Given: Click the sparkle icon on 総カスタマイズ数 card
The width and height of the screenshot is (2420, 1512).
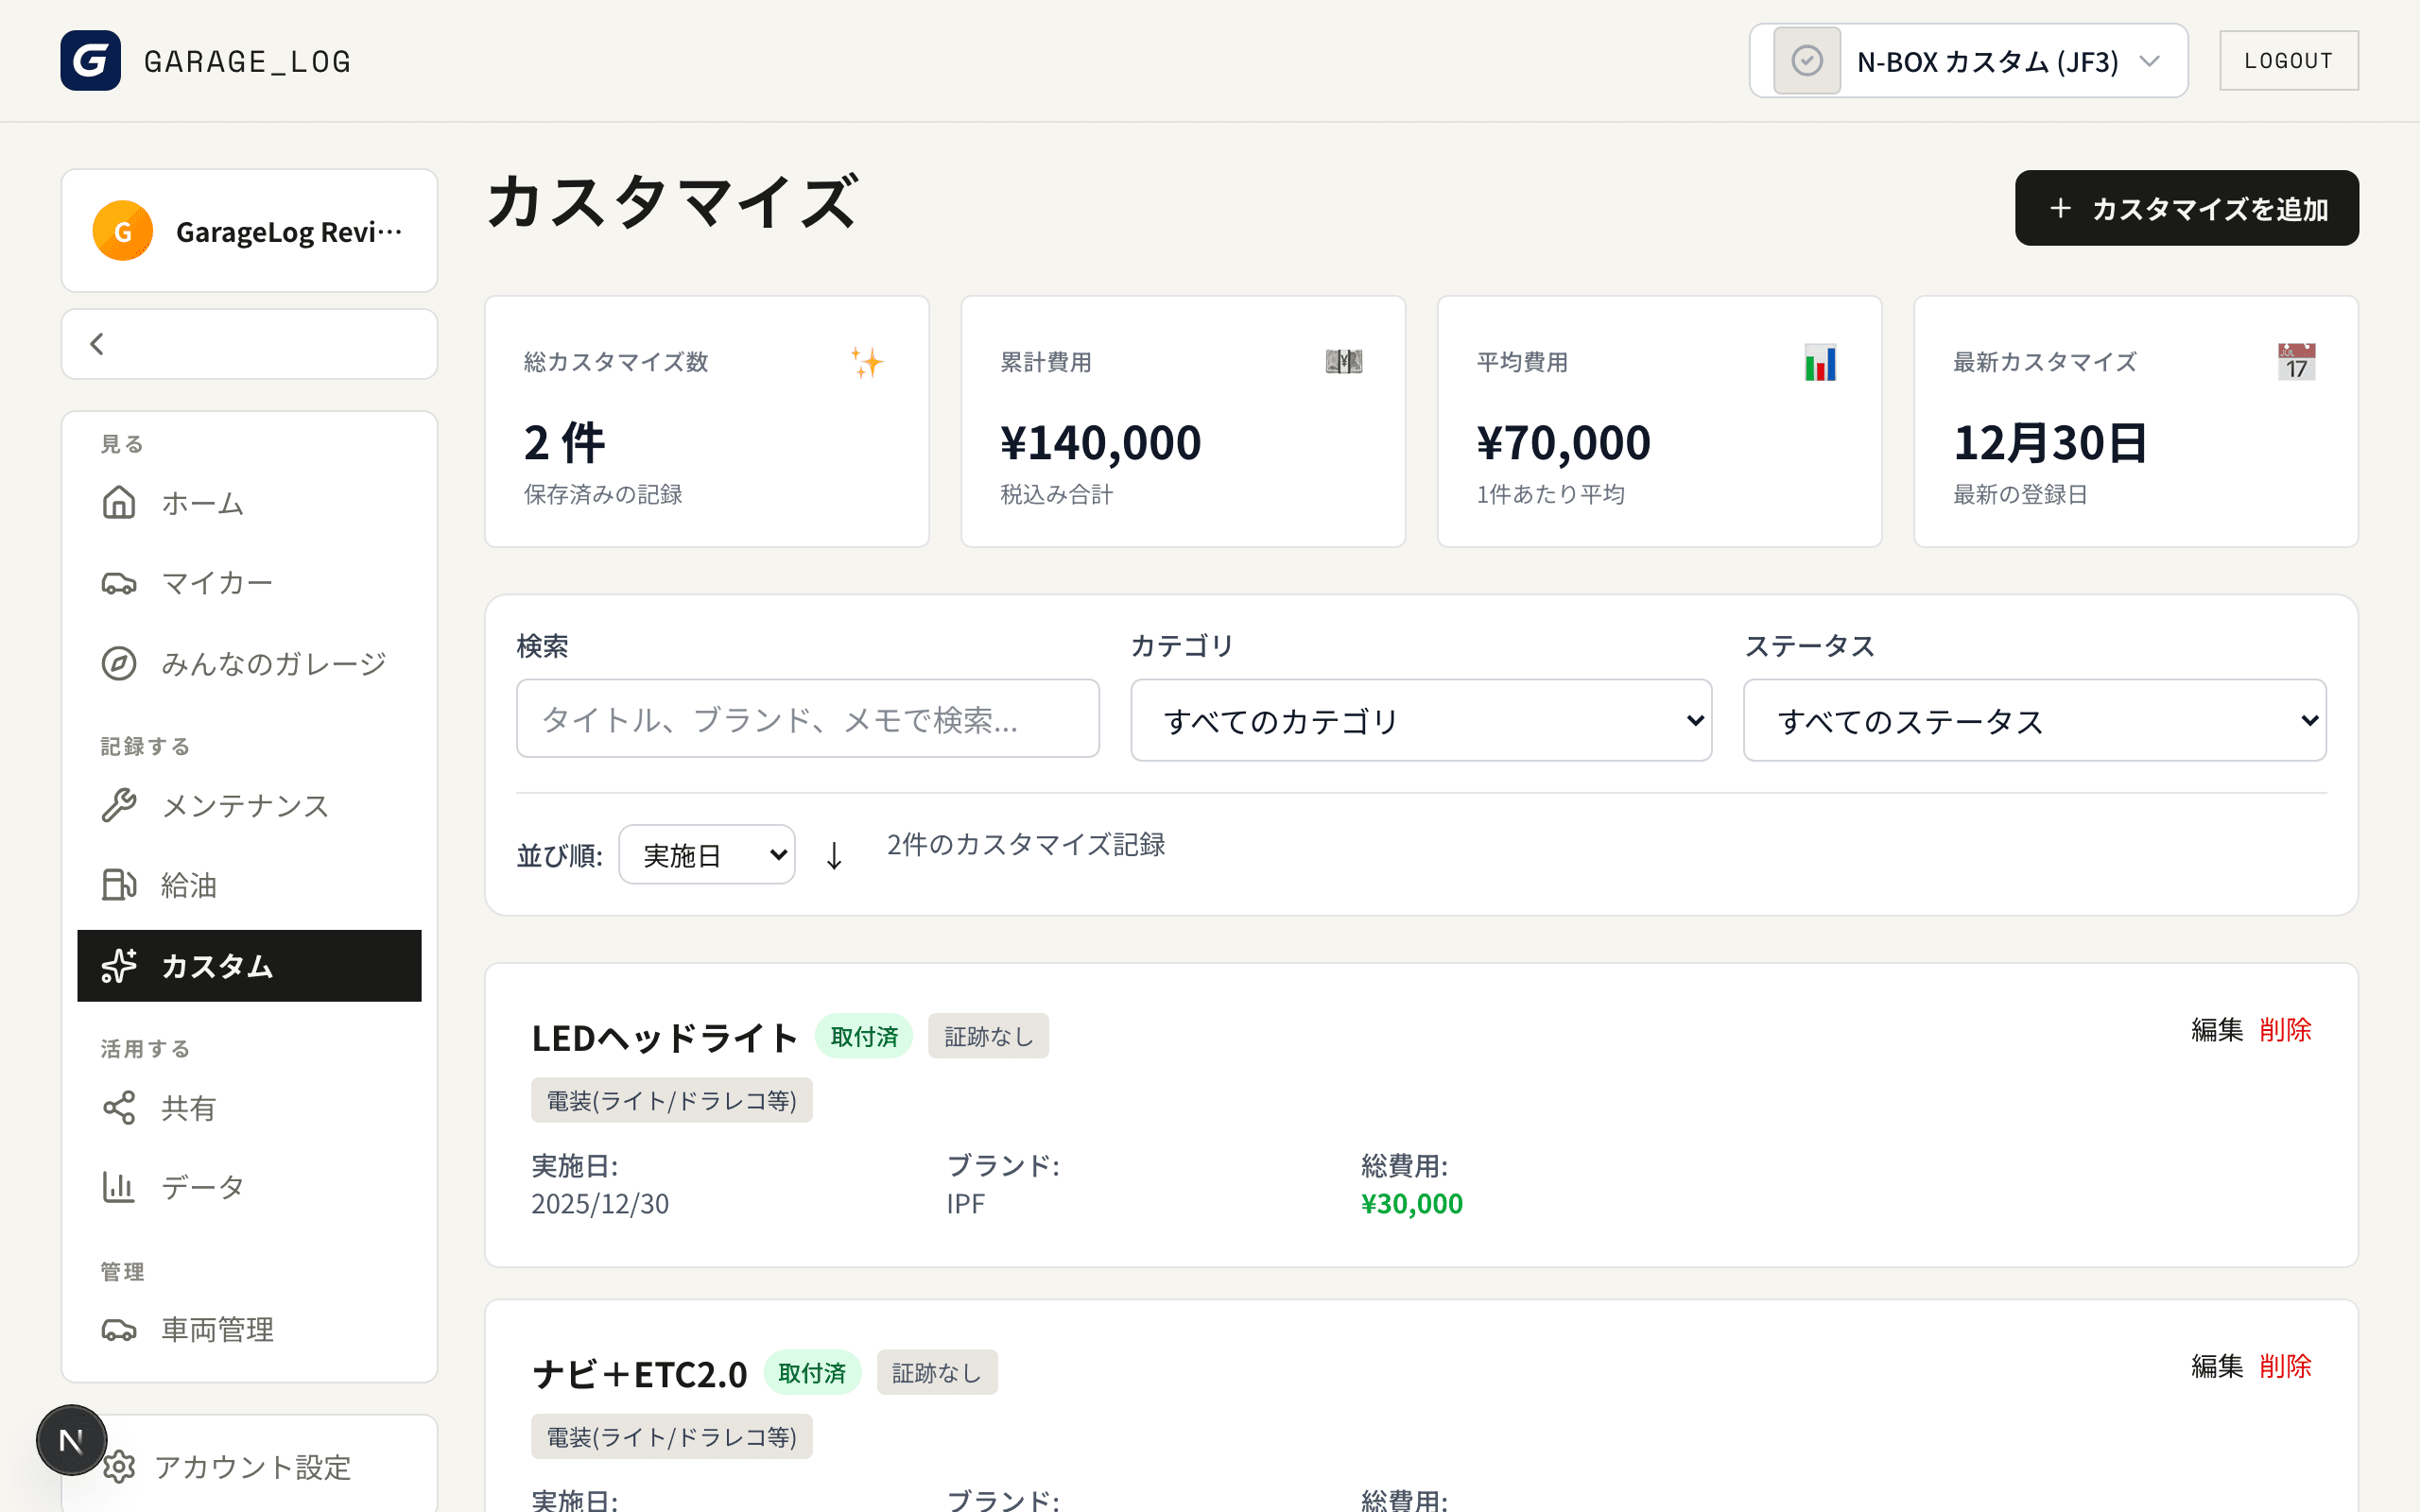Looking at the screenshot, I should (x=867, y=362).
